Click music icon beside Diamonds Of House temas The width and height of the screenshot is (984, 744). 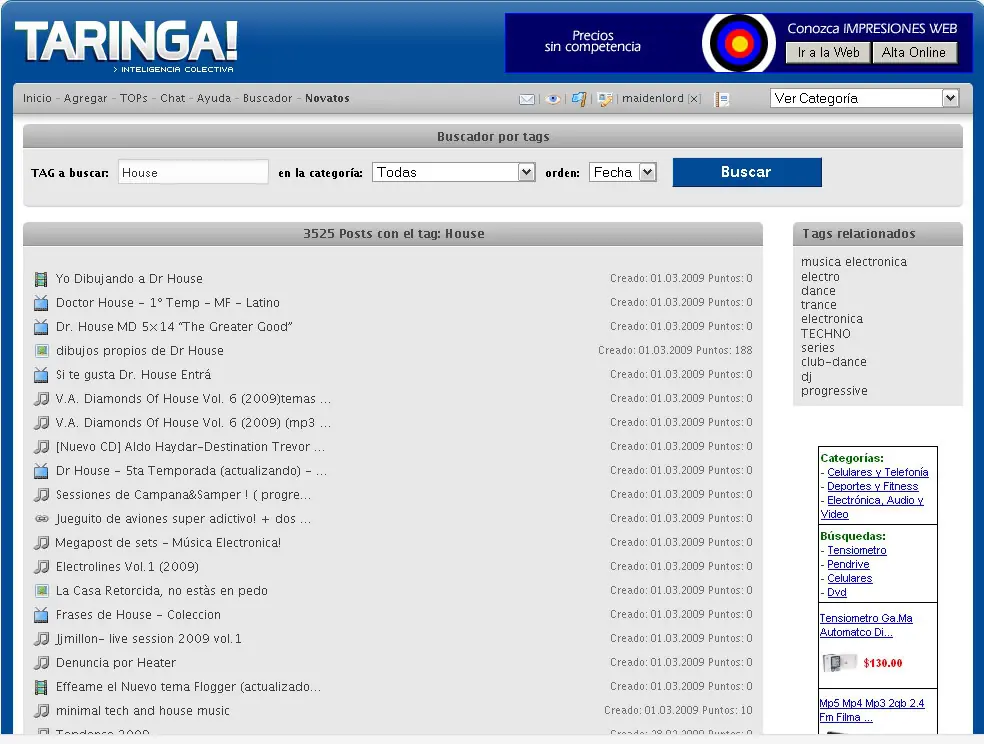pos(41,399)
